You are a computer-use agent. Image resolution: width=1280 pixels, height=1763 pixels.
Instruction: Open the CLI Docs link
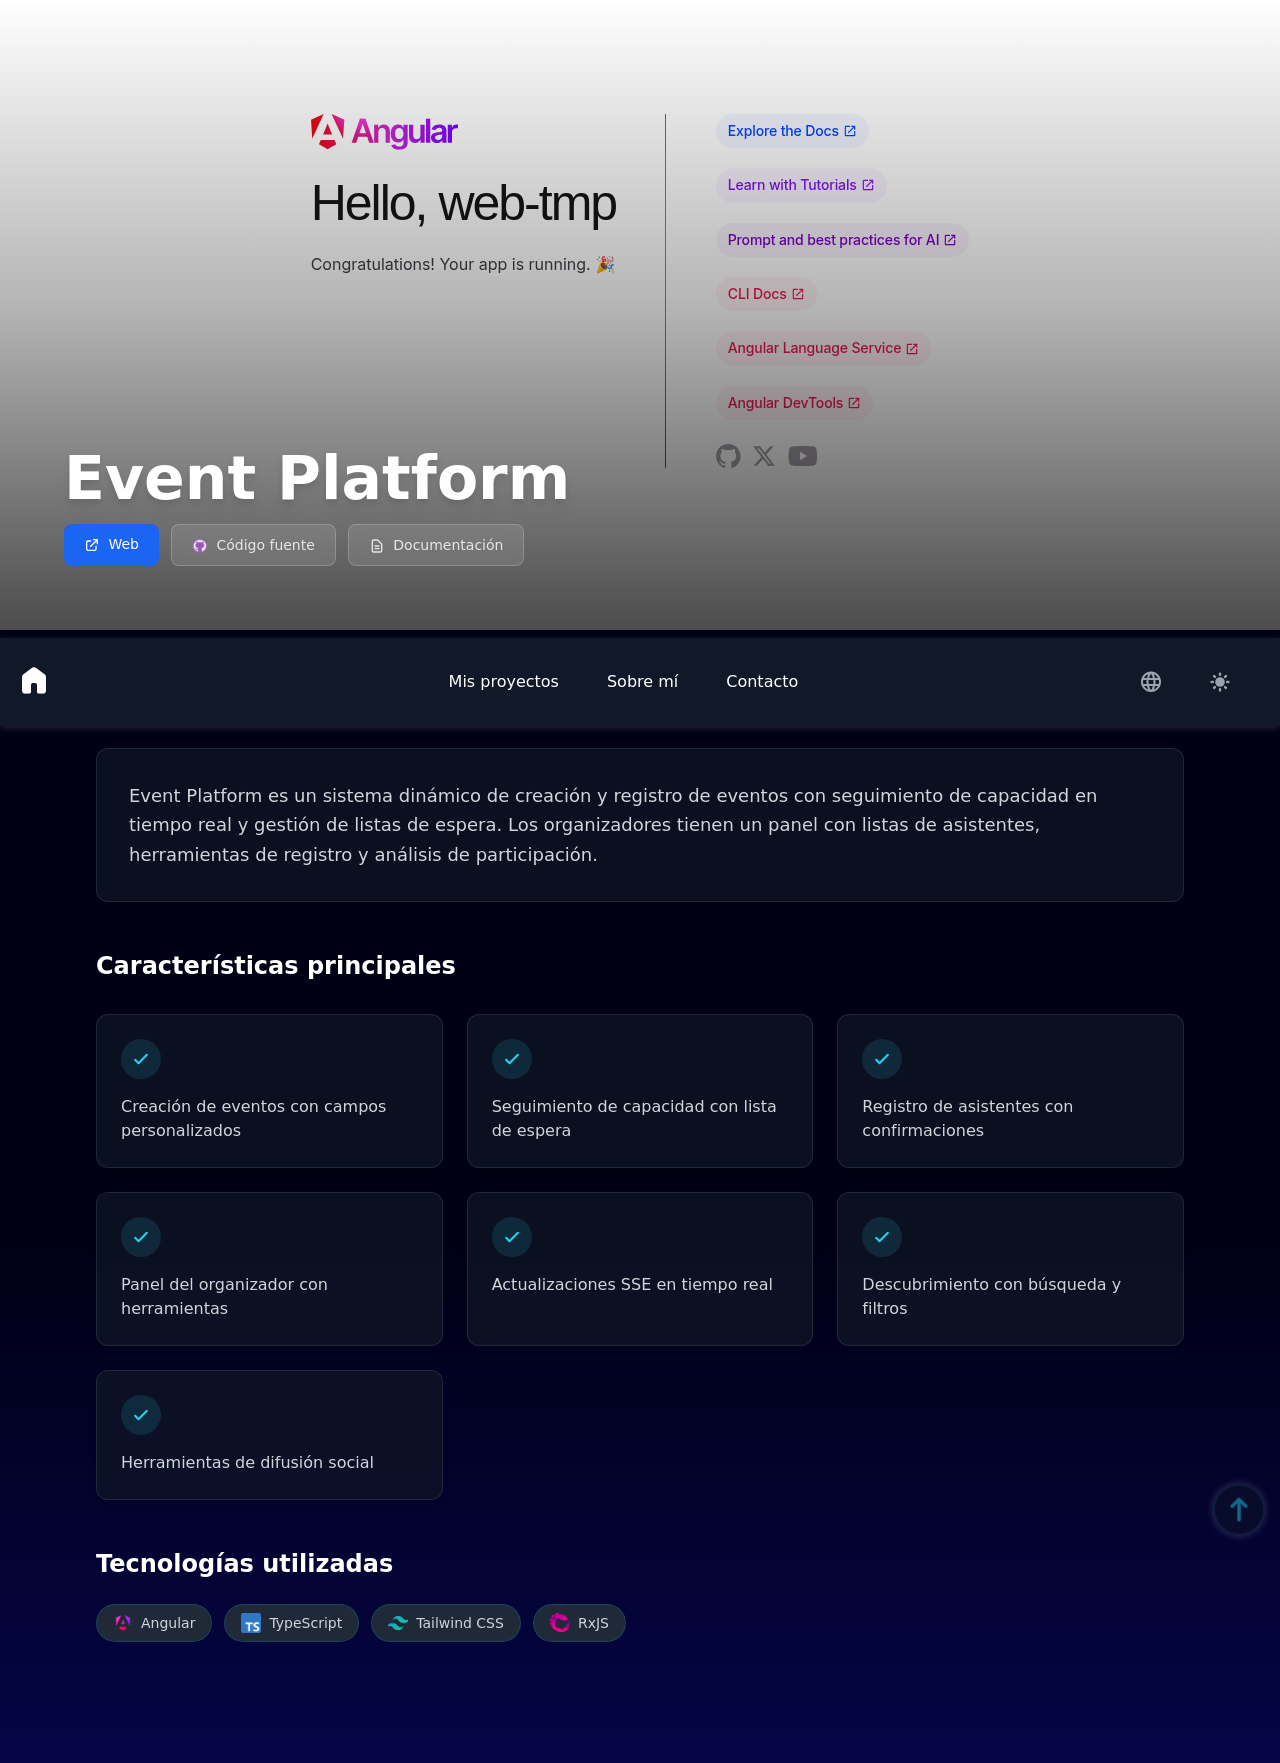point(766,294)
